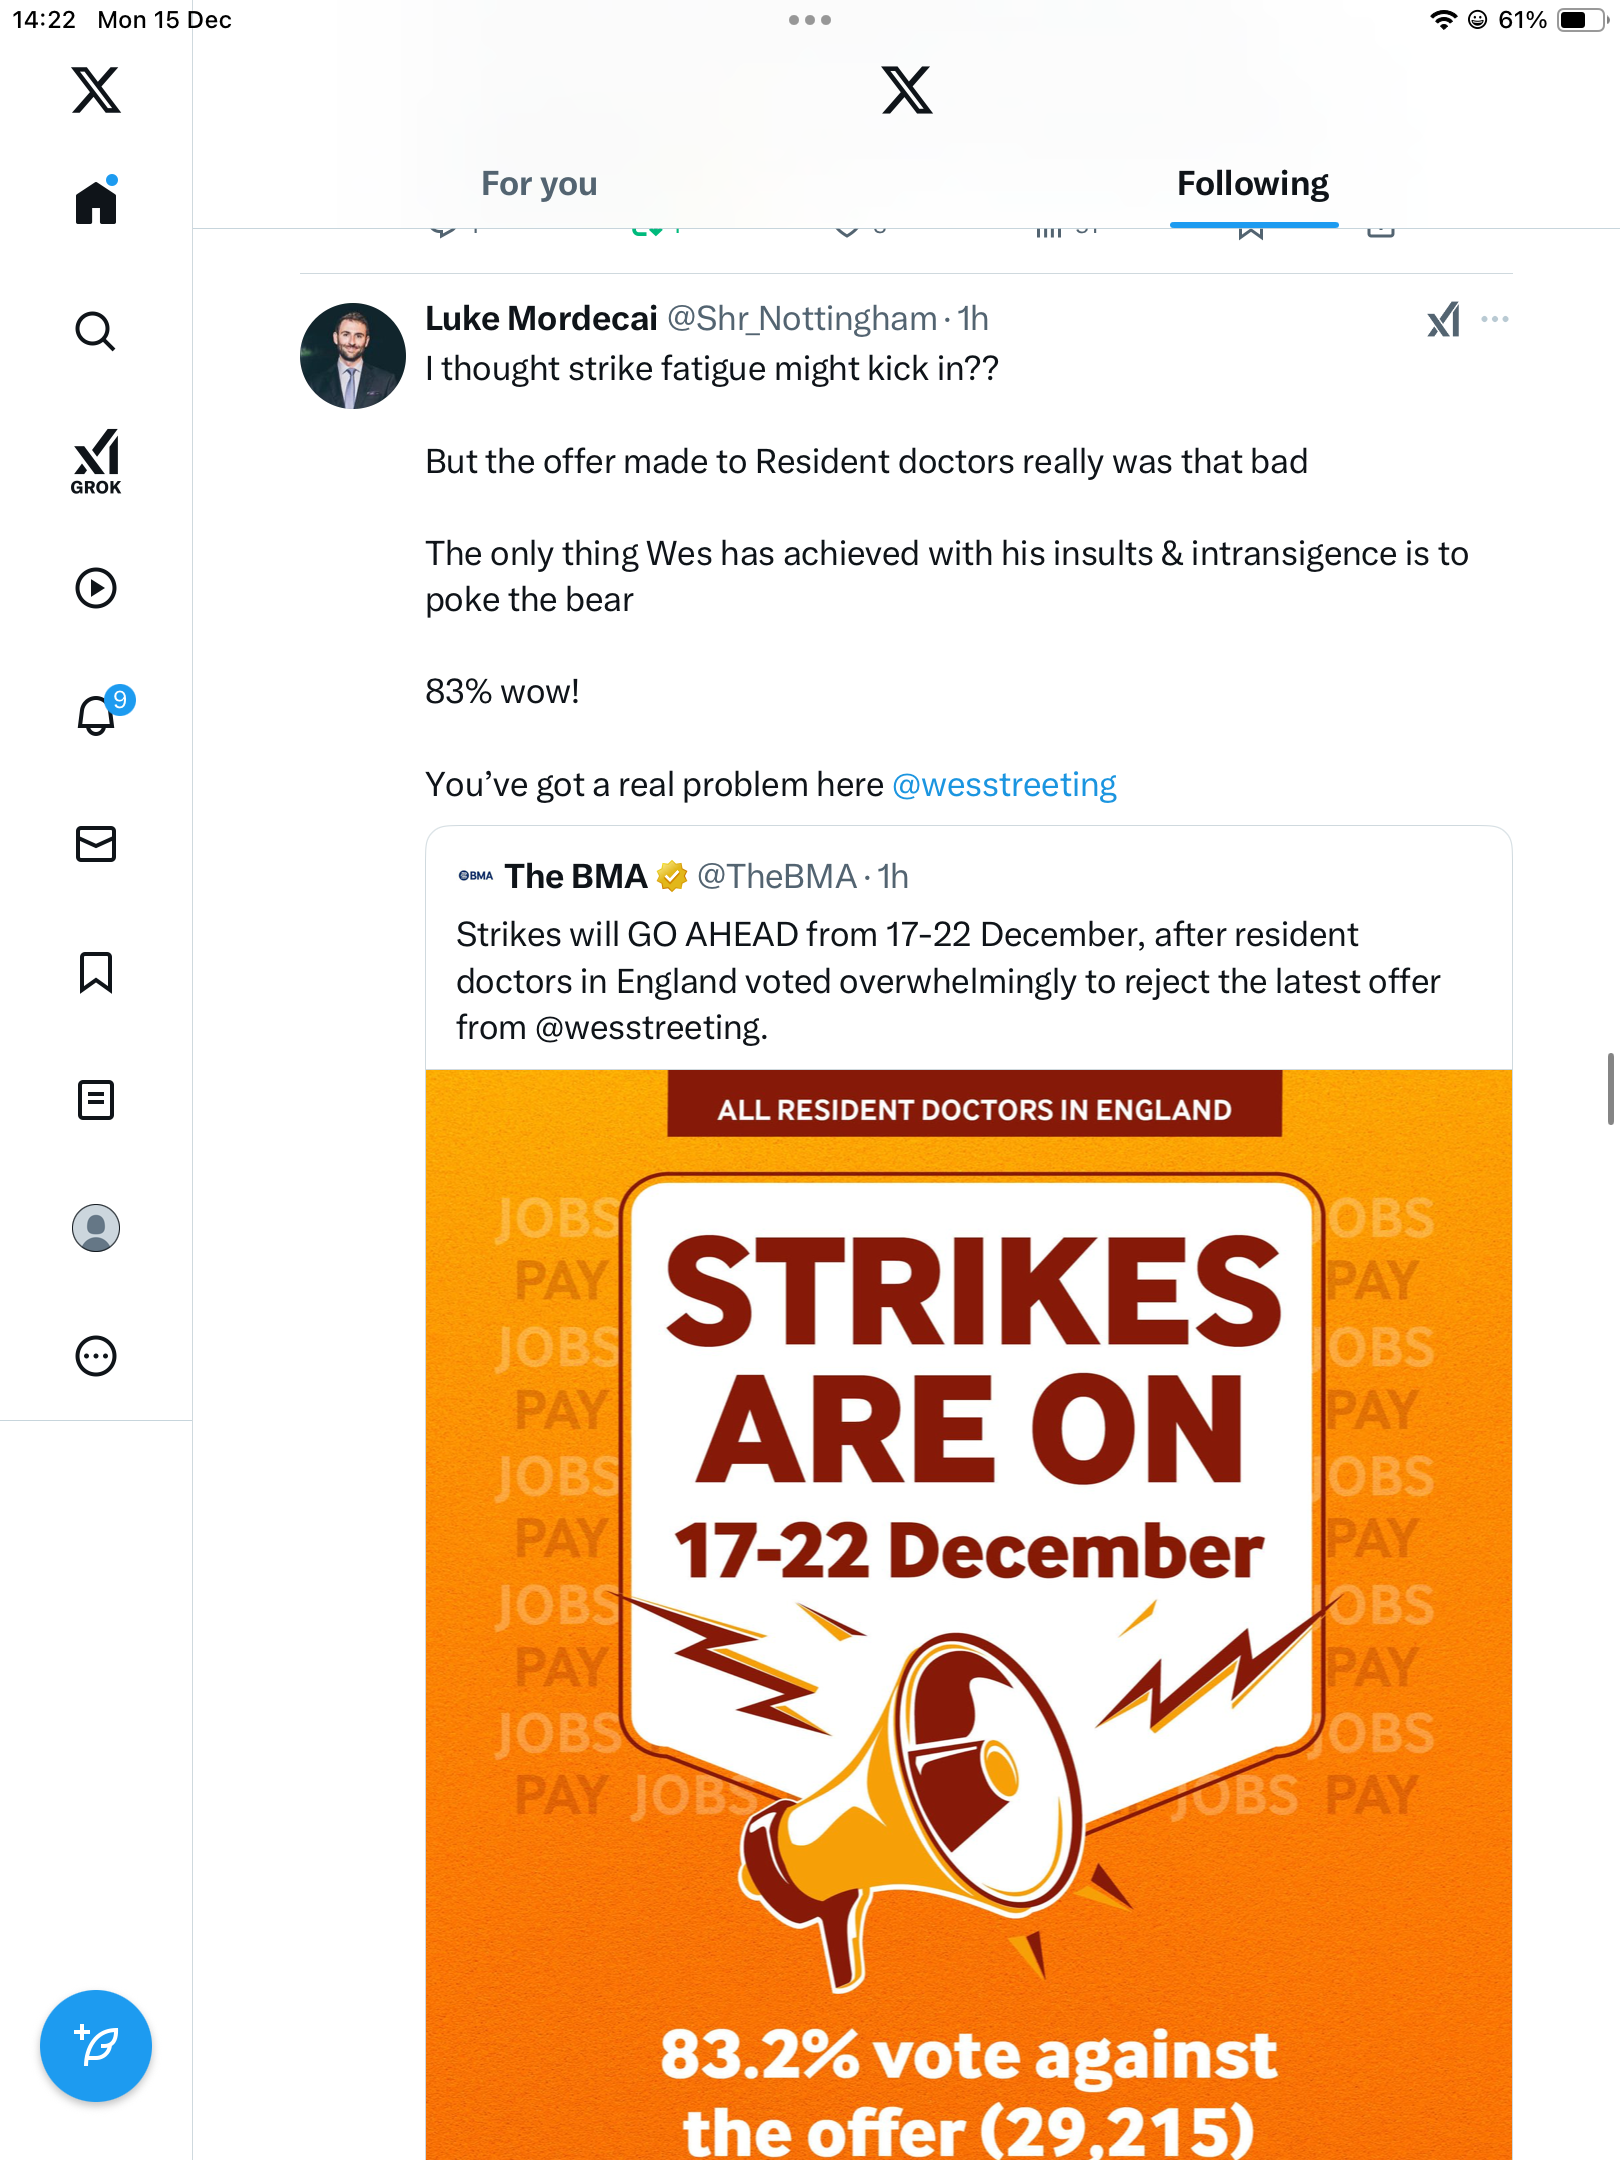This screenshot has width=1620, height=2160.
Task: Tap the three dots at top center
Action: (x=810, y=20)
